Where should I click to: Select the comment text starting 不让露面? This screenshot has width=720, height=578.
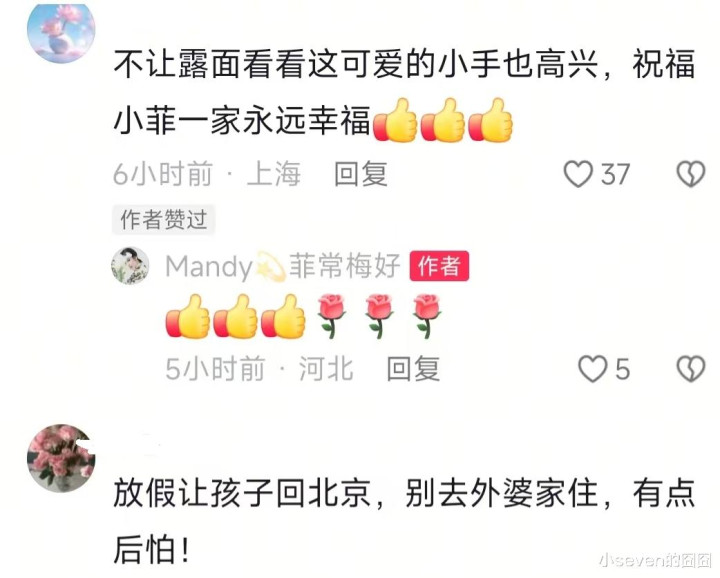[x=404, y=92]
